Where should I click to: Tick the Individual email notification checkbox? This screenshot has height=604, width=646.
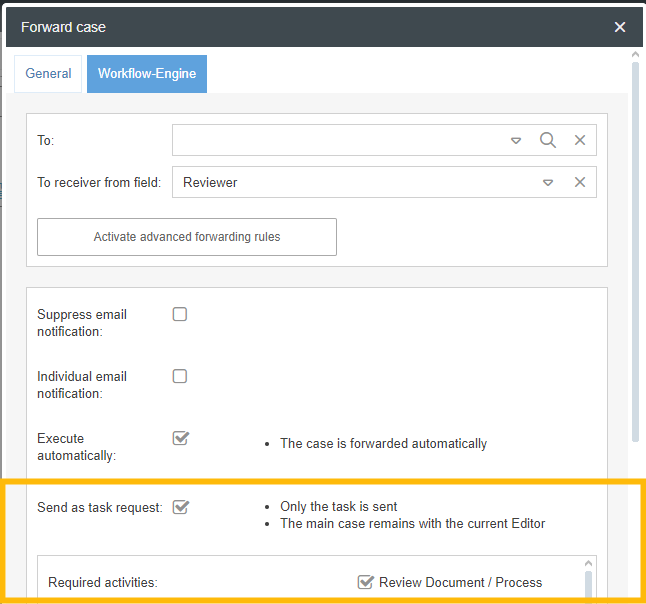[x=180, y=376]
